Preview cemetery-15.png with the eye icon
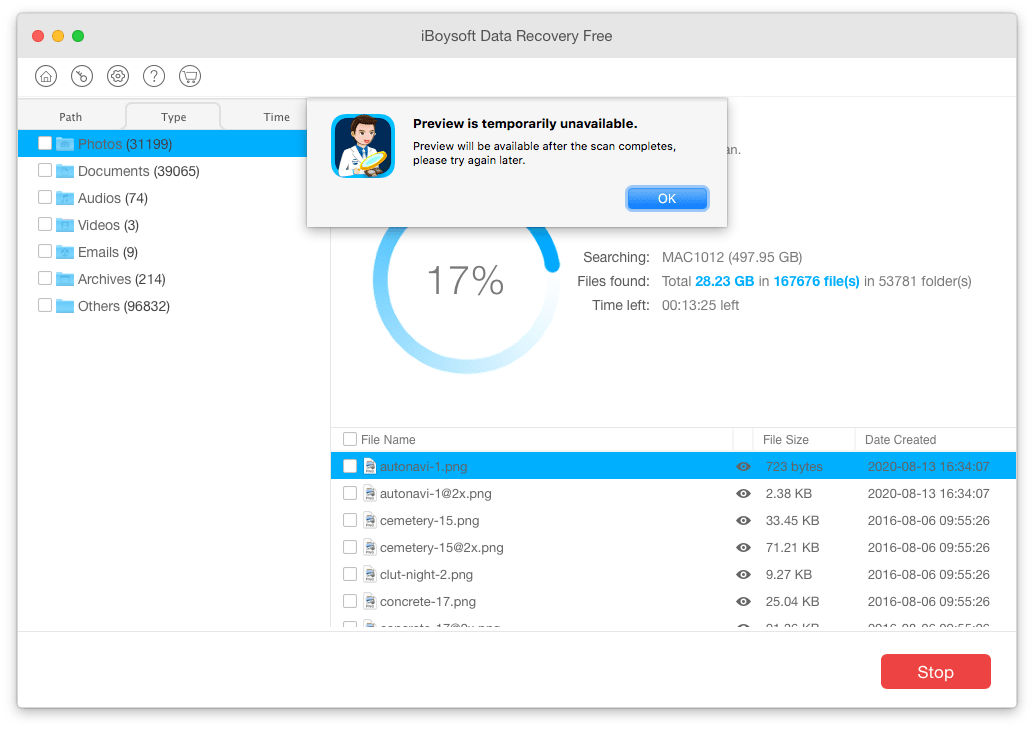 tap(743, 521)
